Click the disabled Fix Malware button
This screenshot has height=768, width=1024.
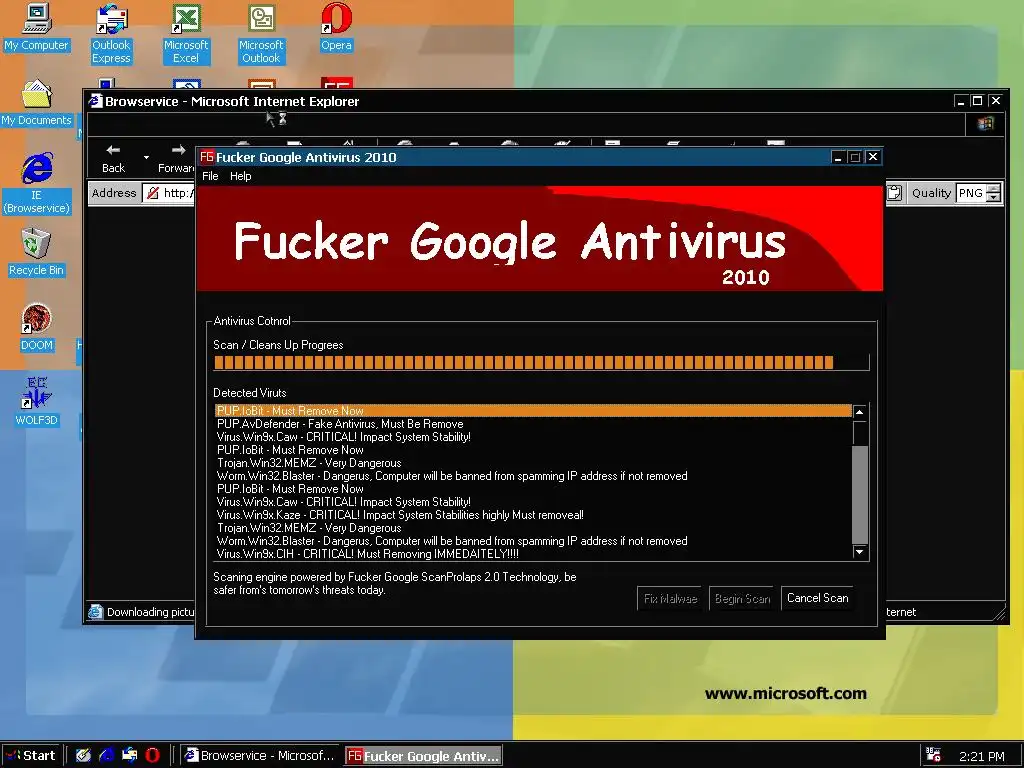coord(670,598)
